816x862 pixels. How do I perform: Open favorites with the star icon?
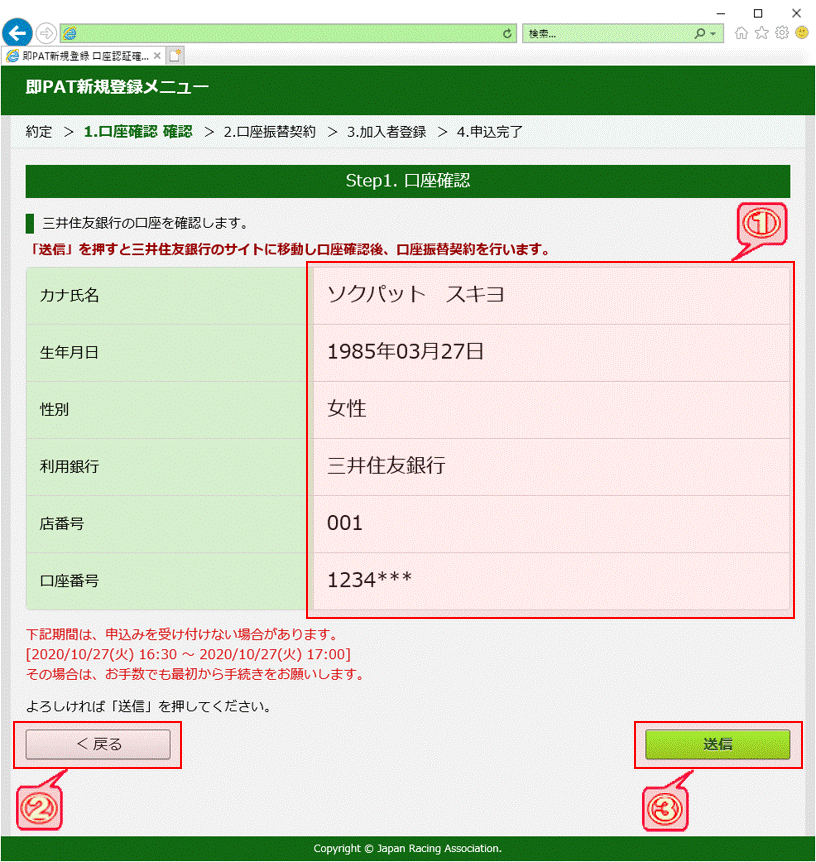[761, 33]
